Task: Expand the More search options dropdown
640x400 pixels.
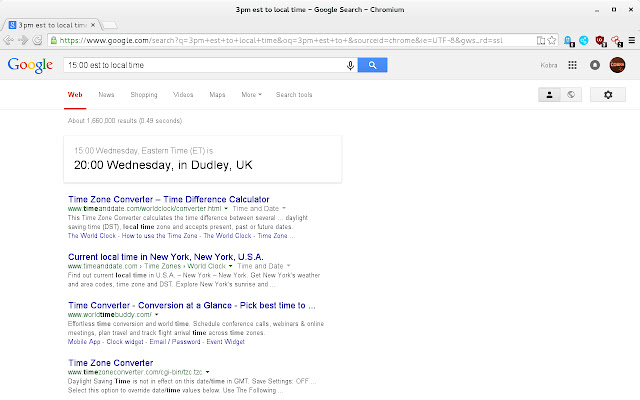Action: pos(251,95)
